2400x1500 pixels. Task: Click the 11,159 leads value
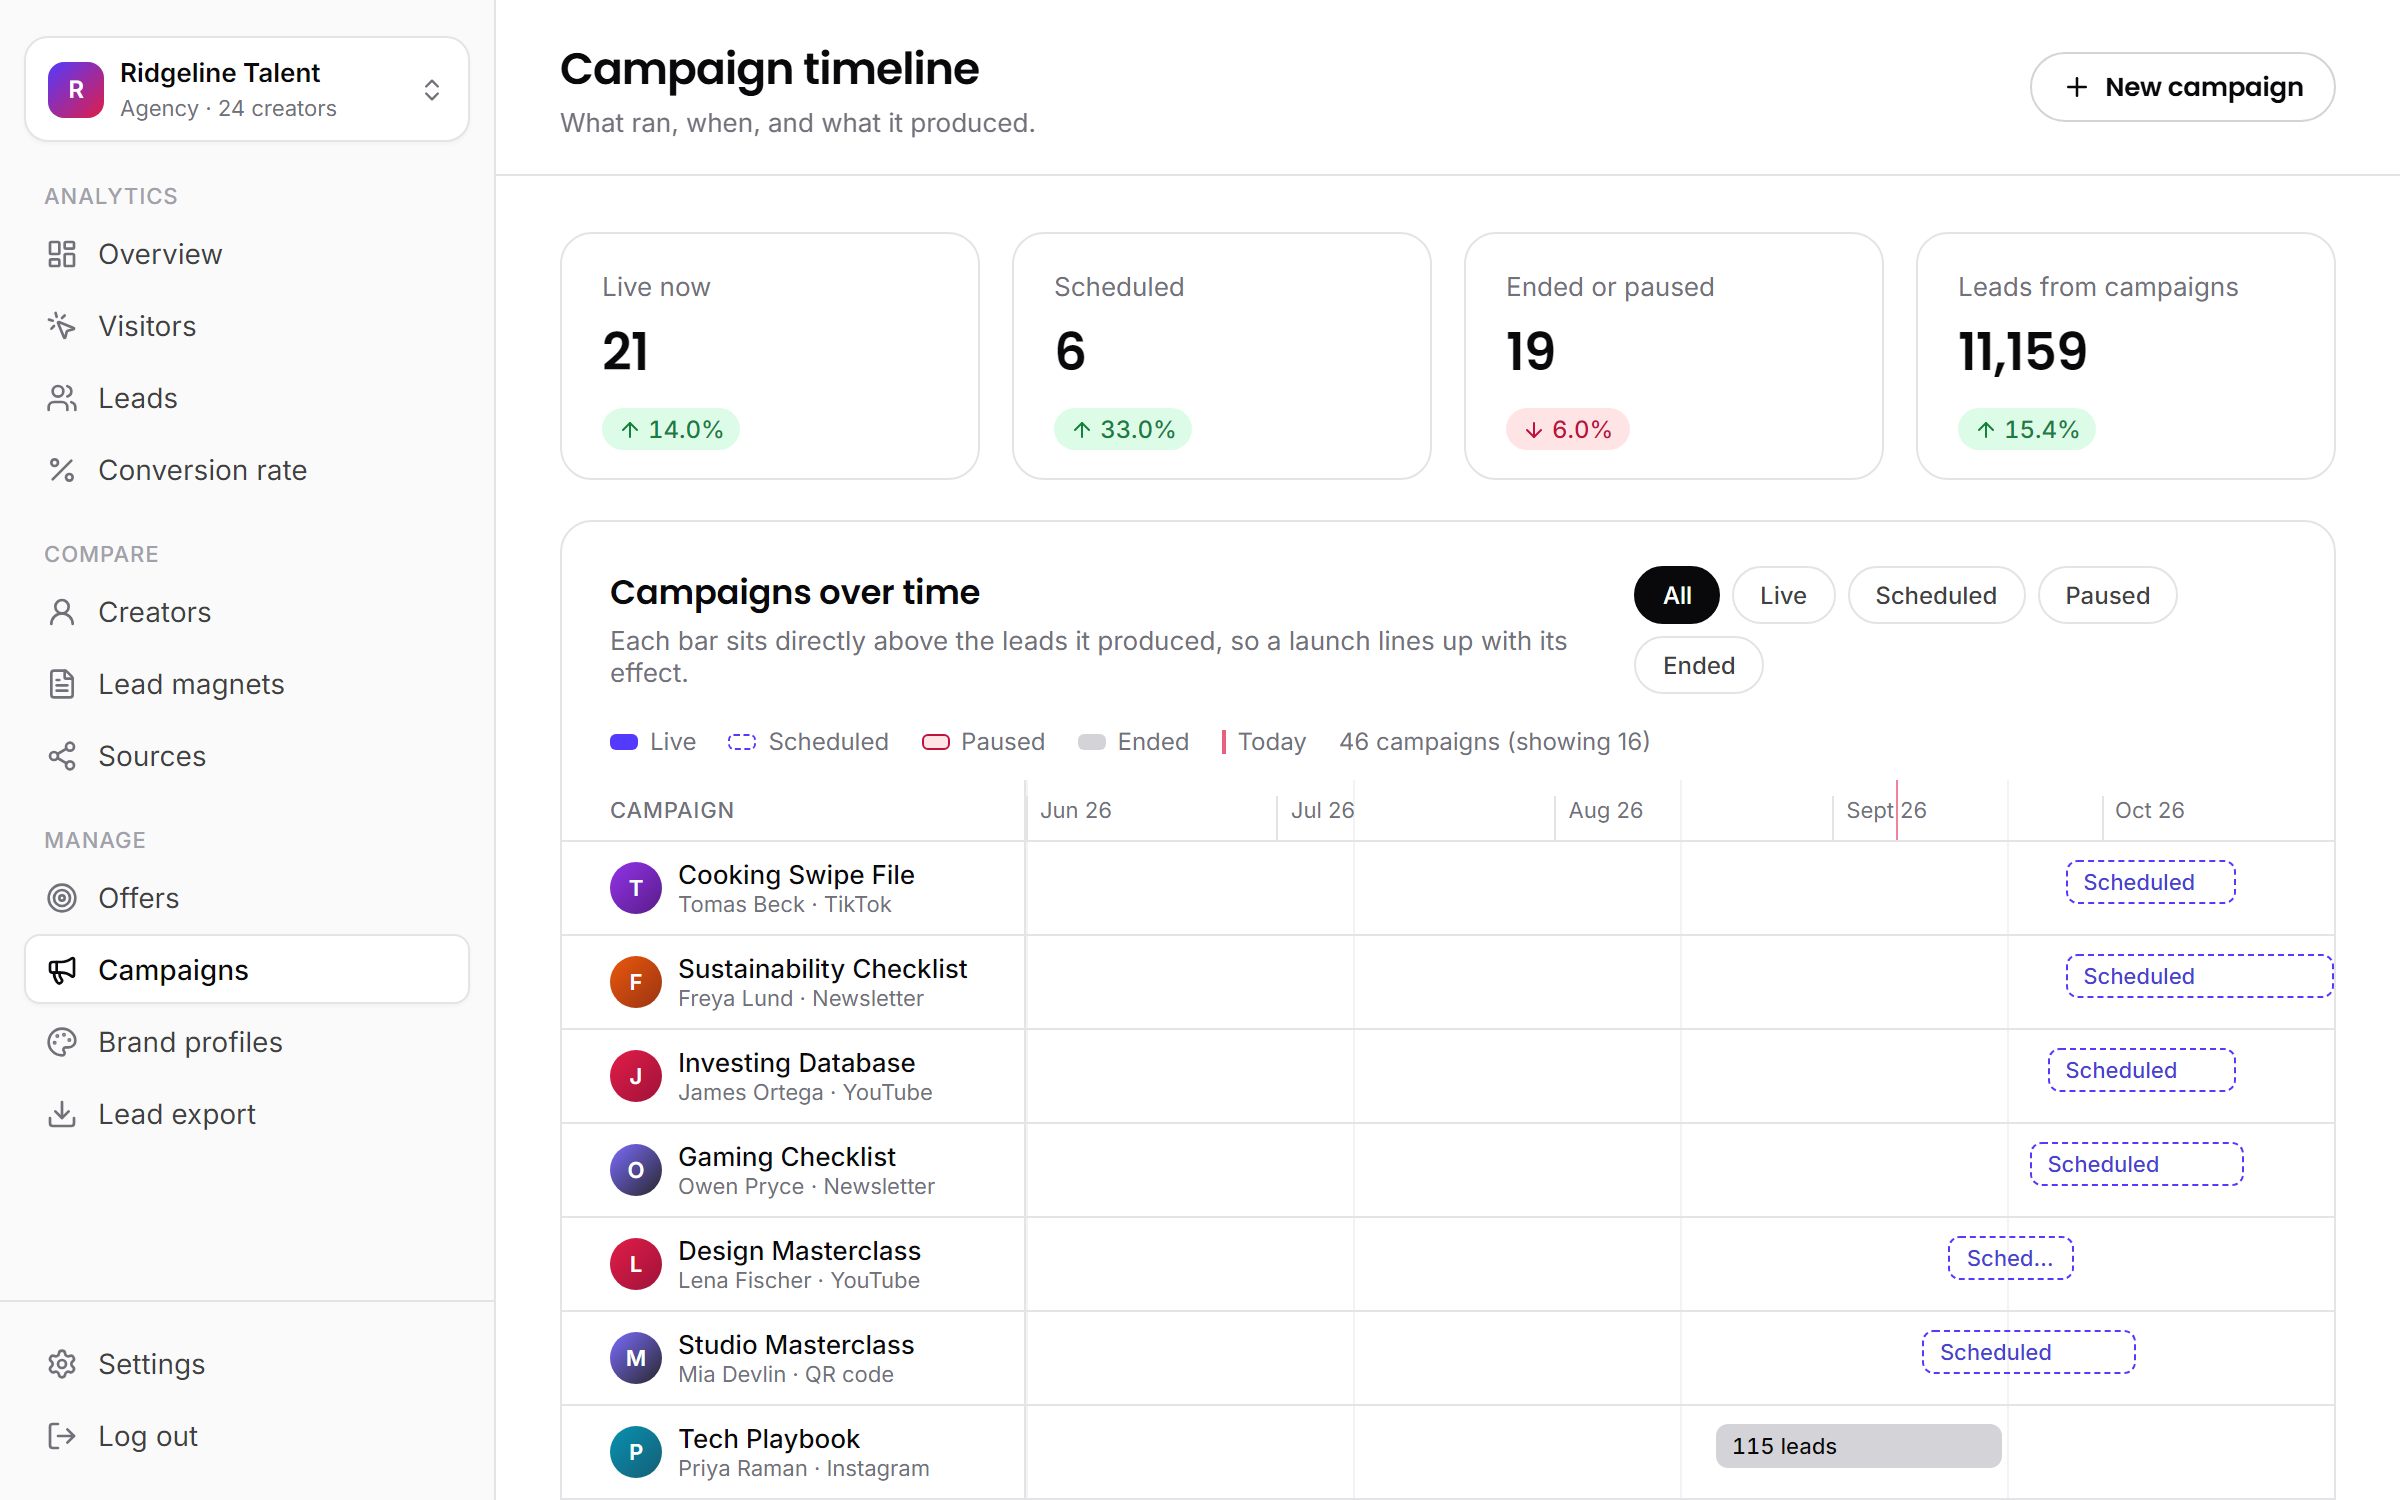[x=2022, y=352]
